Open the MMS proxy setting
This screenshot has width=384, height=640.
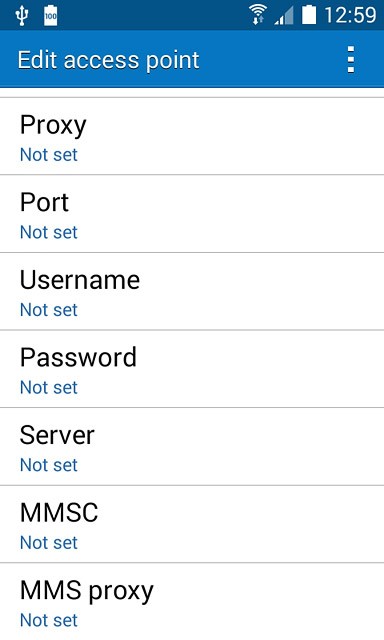[x=192, y=602]
